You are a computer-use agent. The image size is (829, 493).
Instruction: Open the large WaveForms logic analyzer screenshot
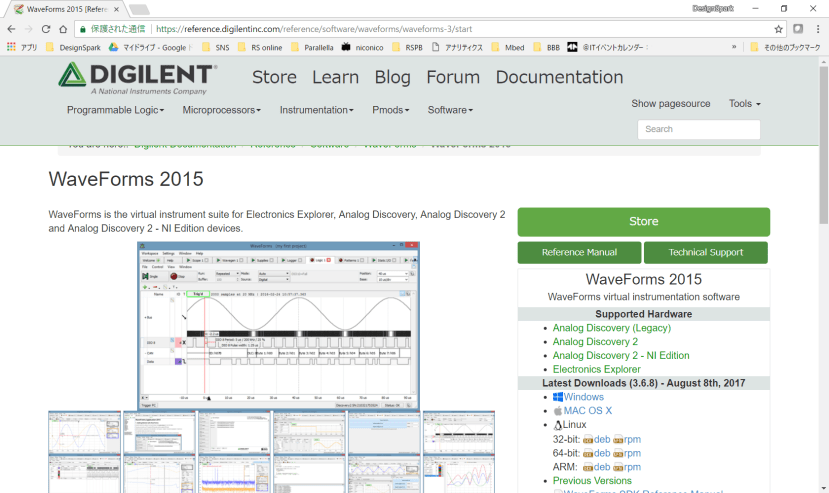click(x=278, y=325)
